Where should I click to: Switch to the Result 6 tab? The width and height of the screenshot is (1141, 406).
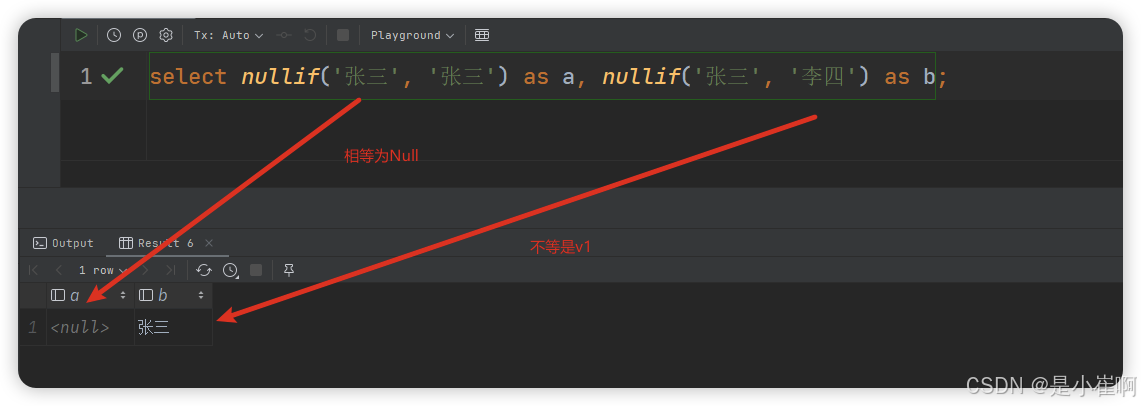coord(157,243)
